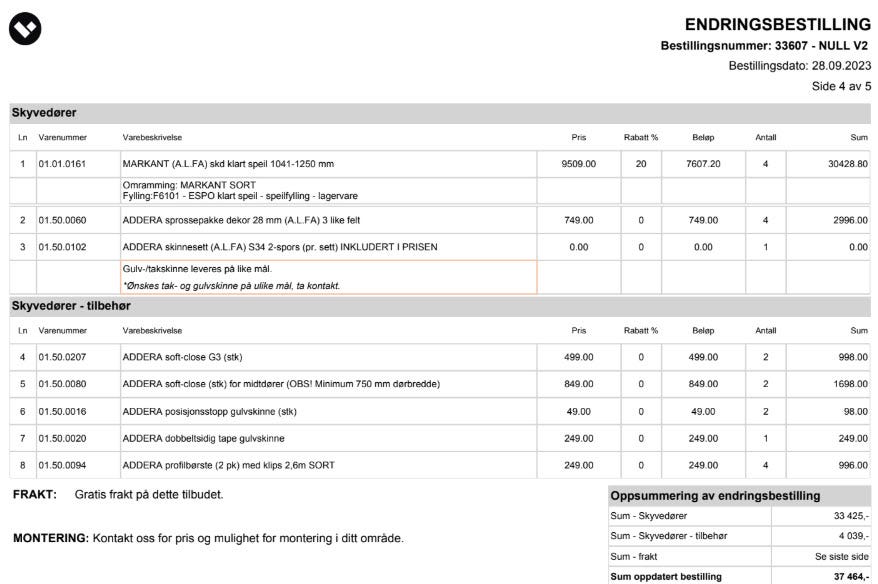878x584 pixels.
Task: Click Bestillingsdato 28.09.2023
Action: pos(800,66)
